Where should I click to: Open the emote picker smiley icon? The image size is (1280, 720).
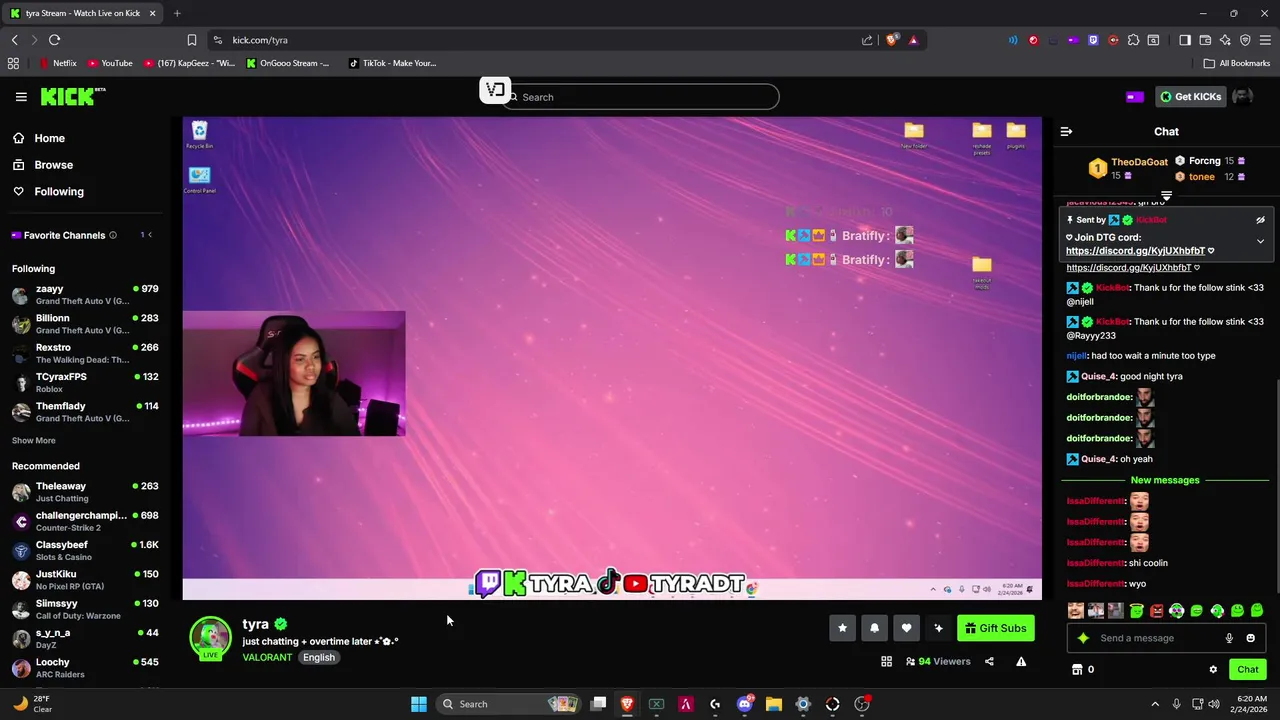(x=1250, y=638)
